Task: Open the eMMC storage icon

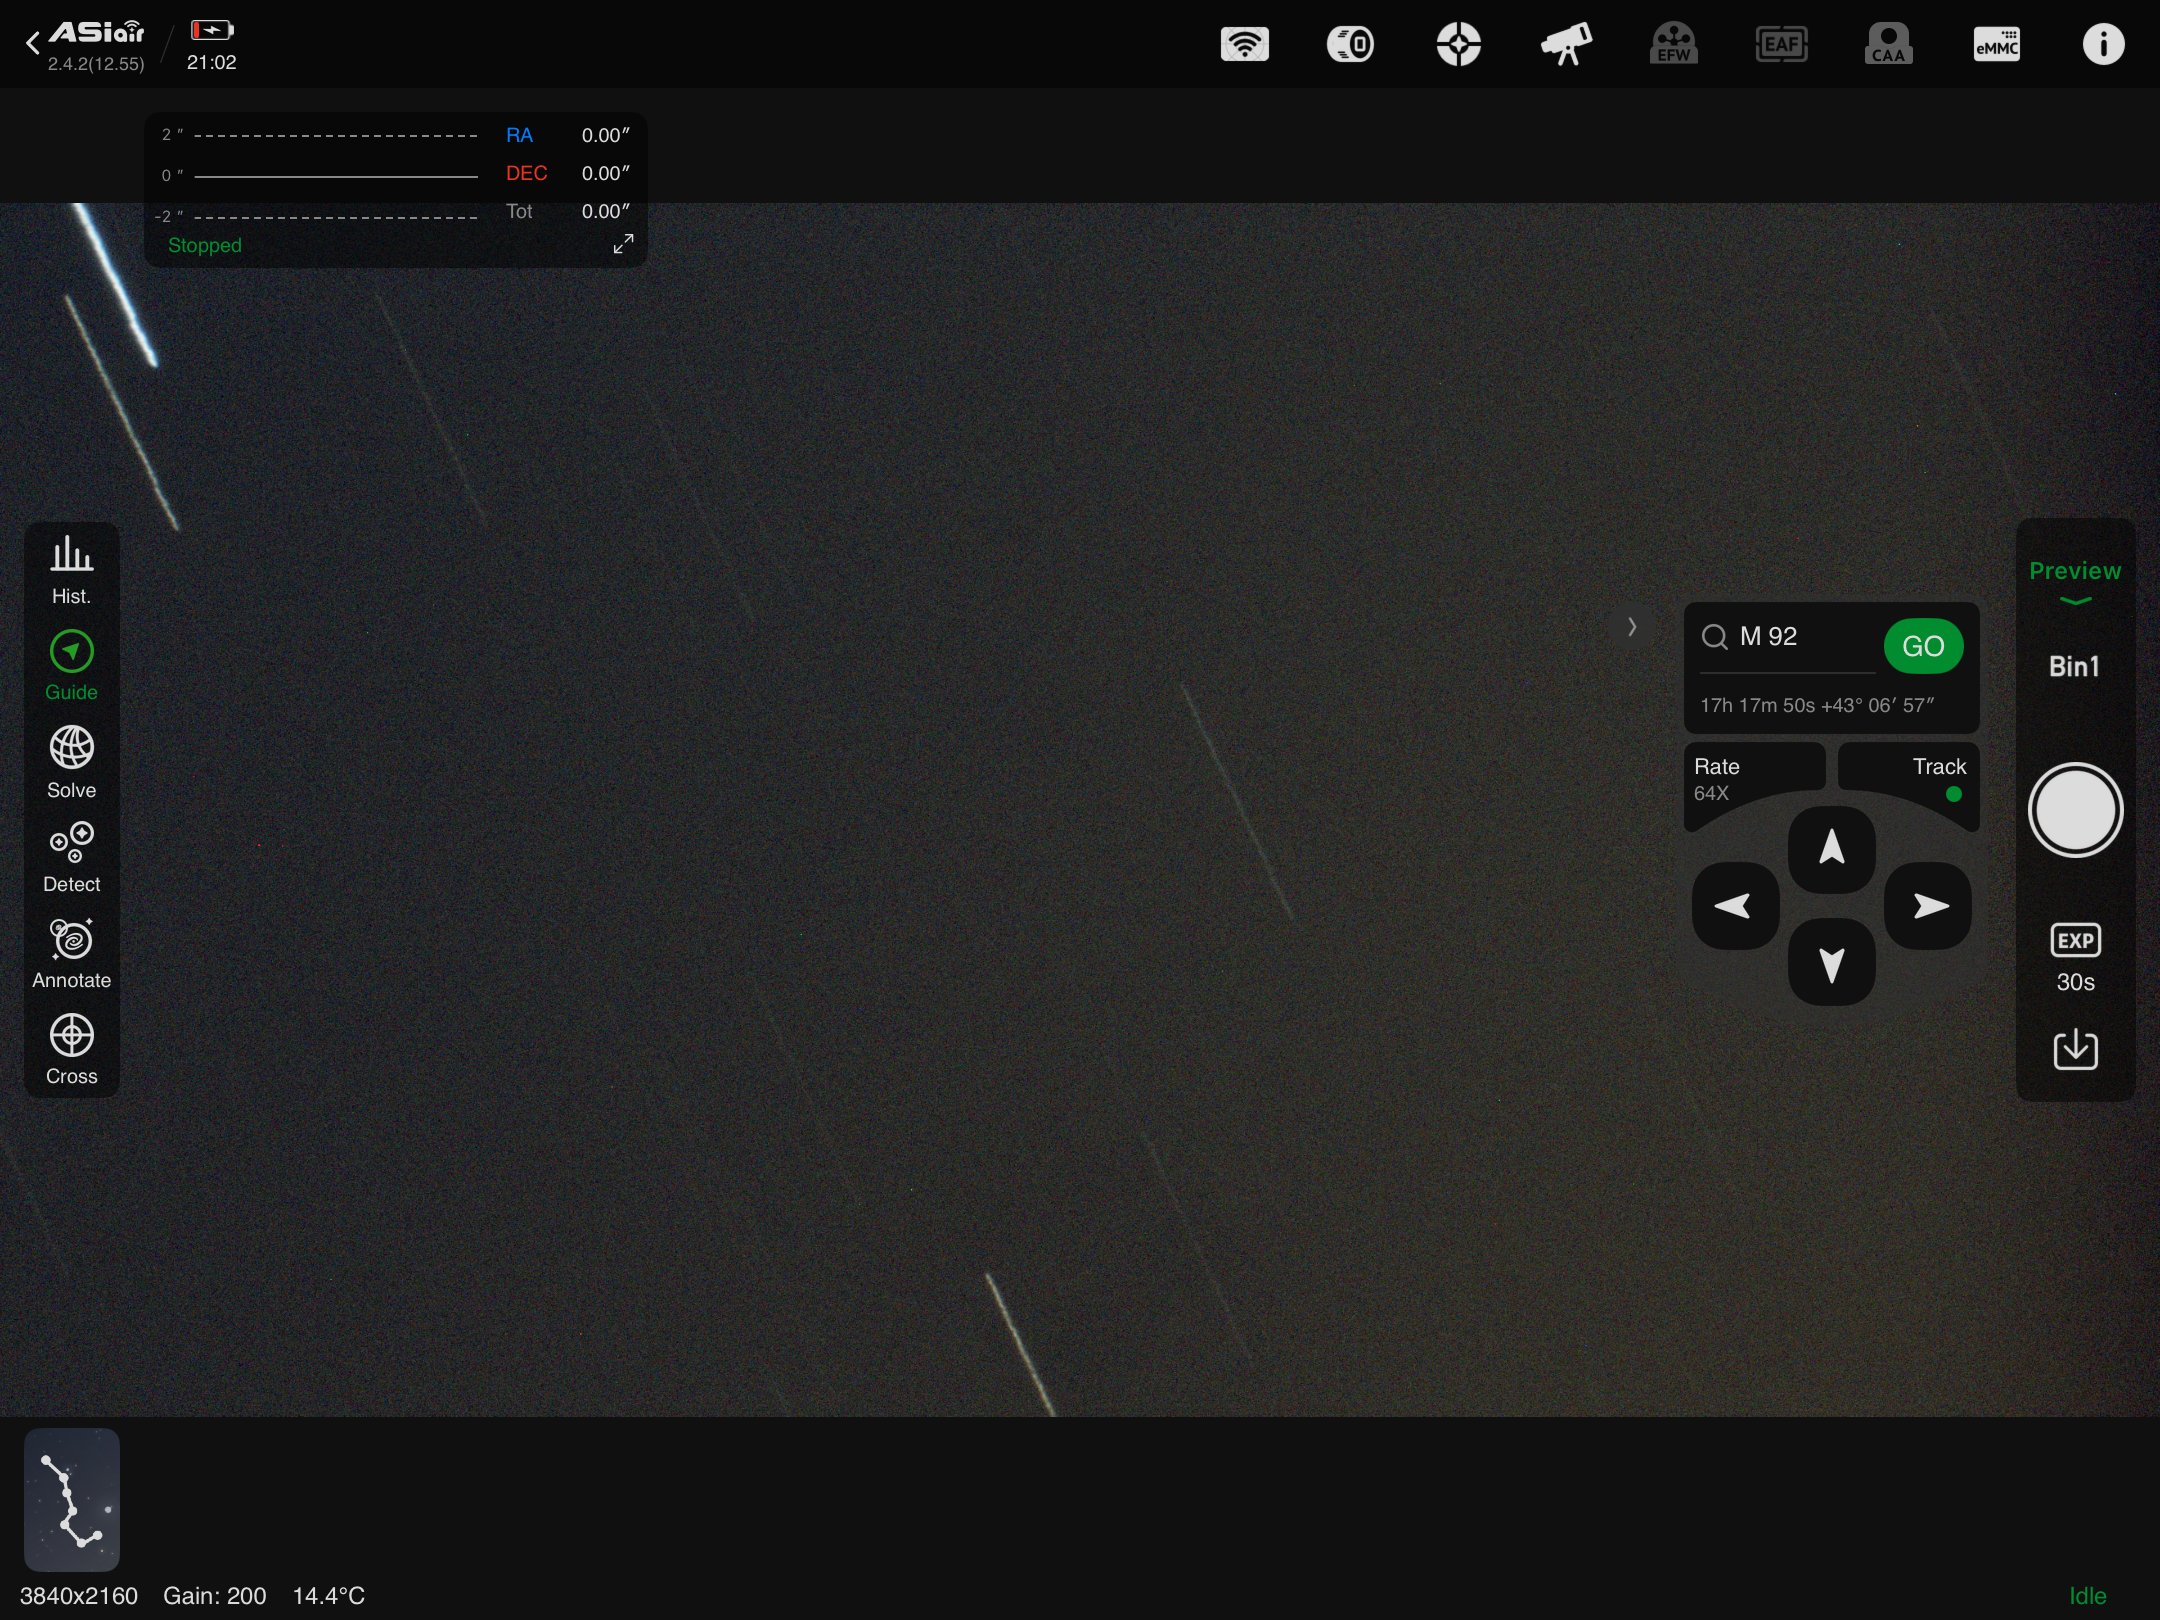Action: pos(1996,45)
